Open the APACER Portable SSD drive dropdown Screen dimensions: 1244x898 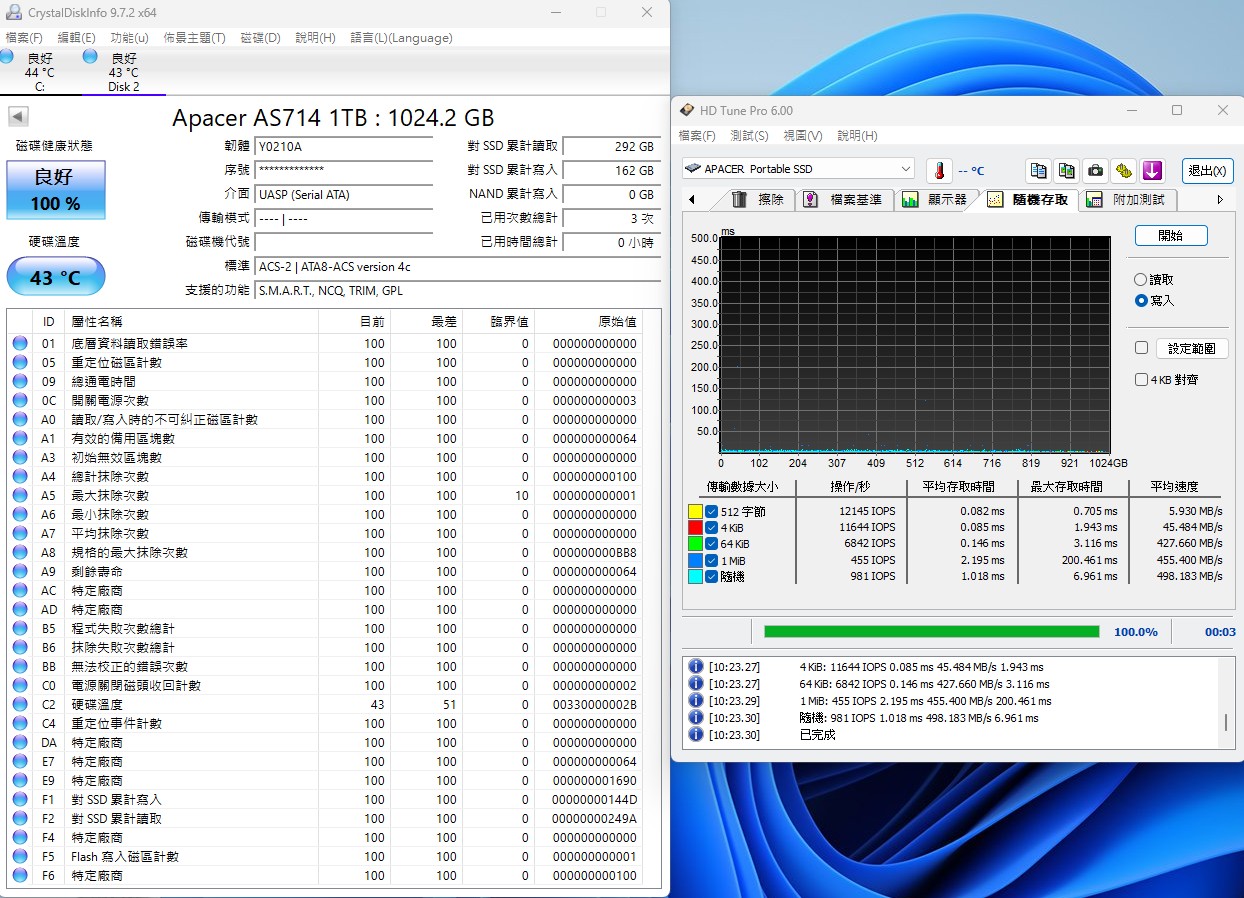pos(905,168)
